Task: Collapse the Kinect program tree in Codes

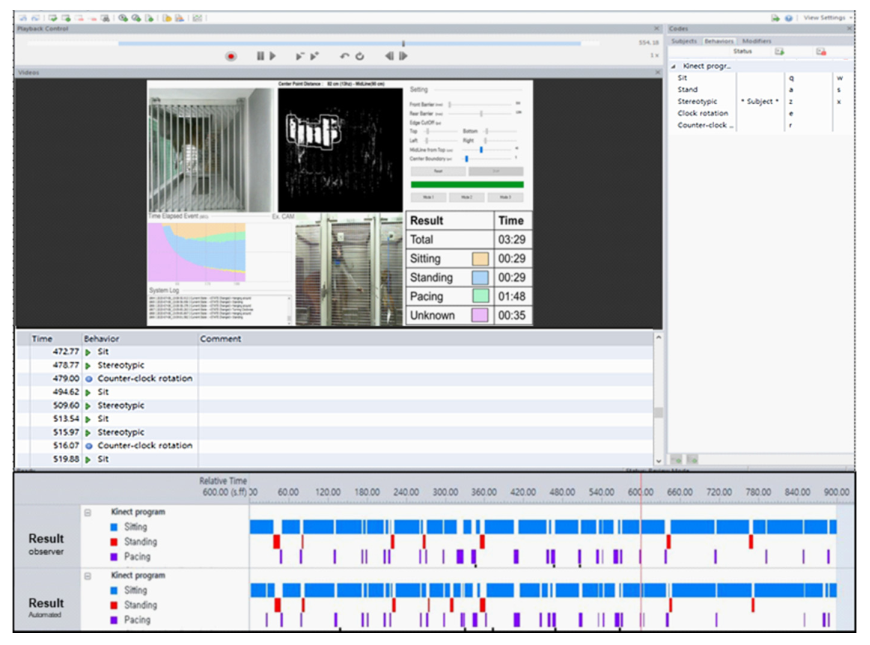Action: (673, 66)
